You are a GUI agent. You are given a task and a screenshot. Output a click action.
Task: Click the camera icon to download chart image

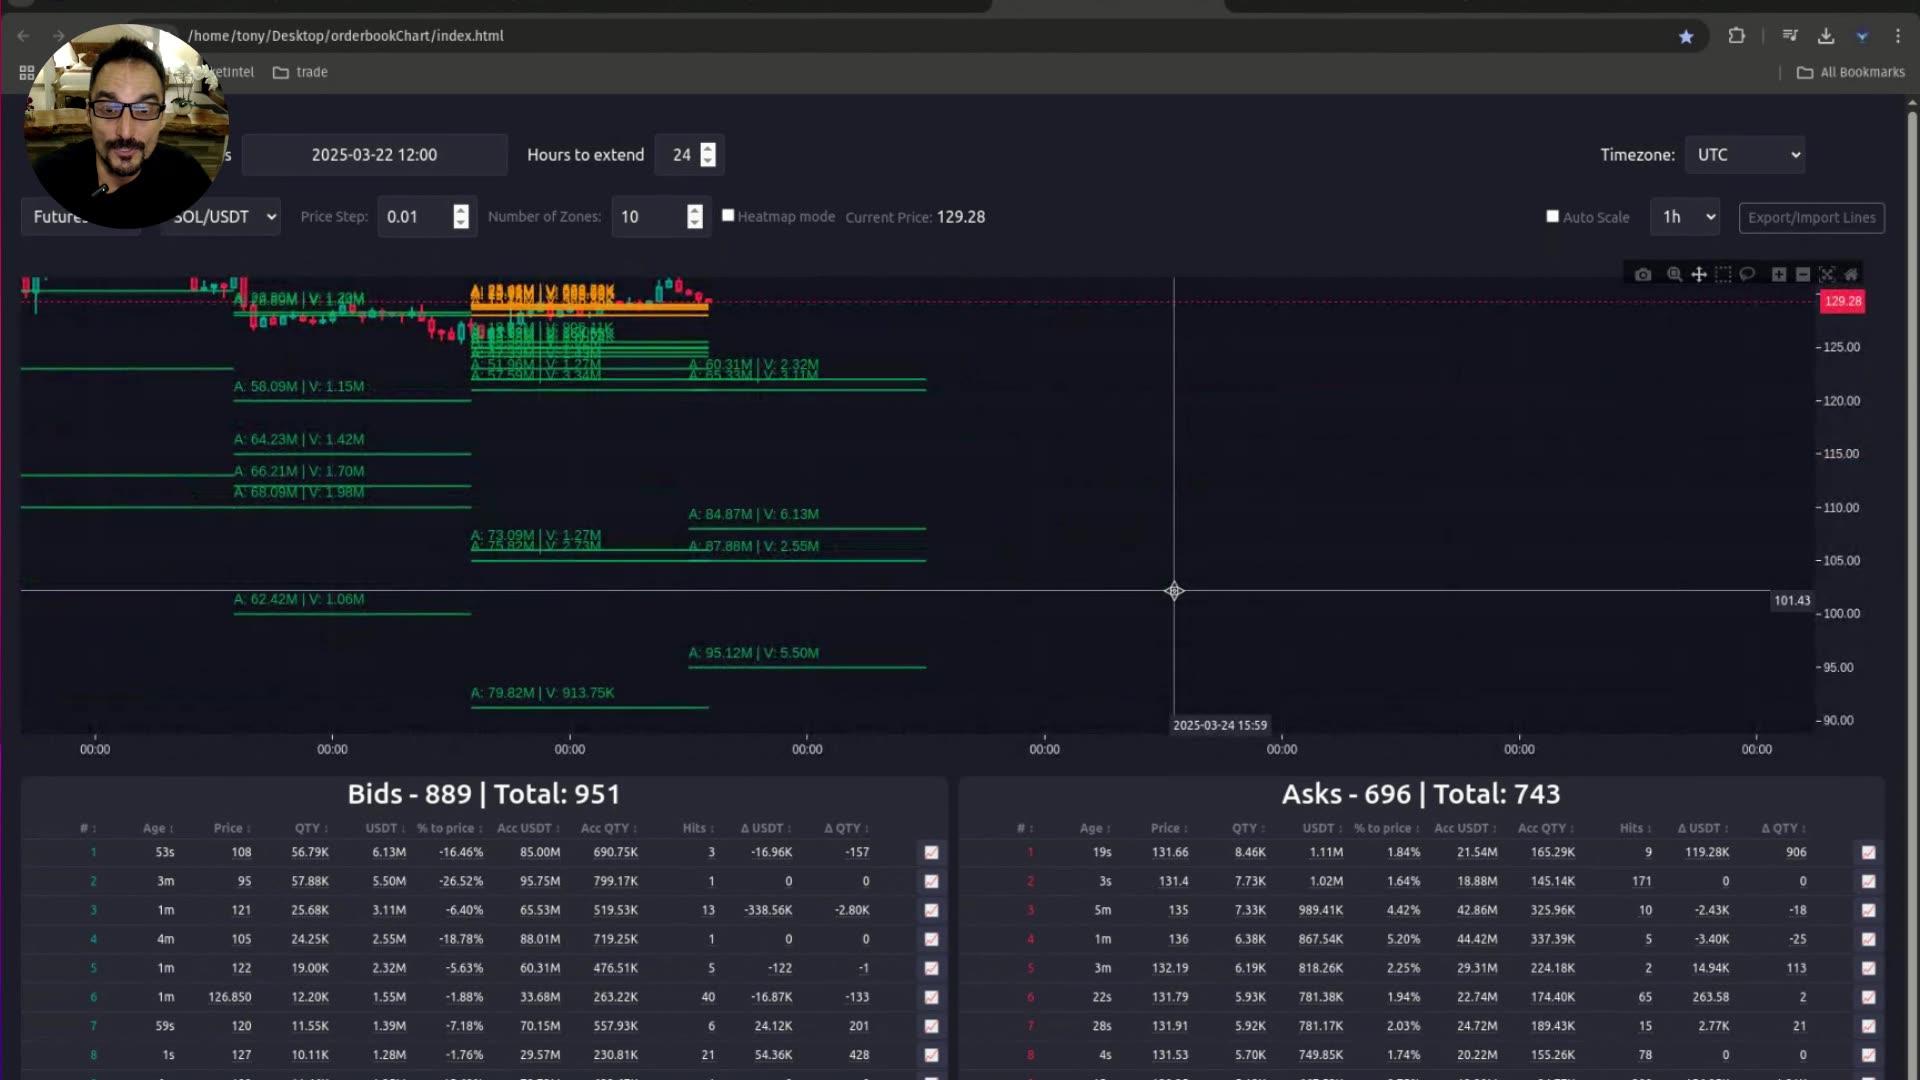(1643, 274)
